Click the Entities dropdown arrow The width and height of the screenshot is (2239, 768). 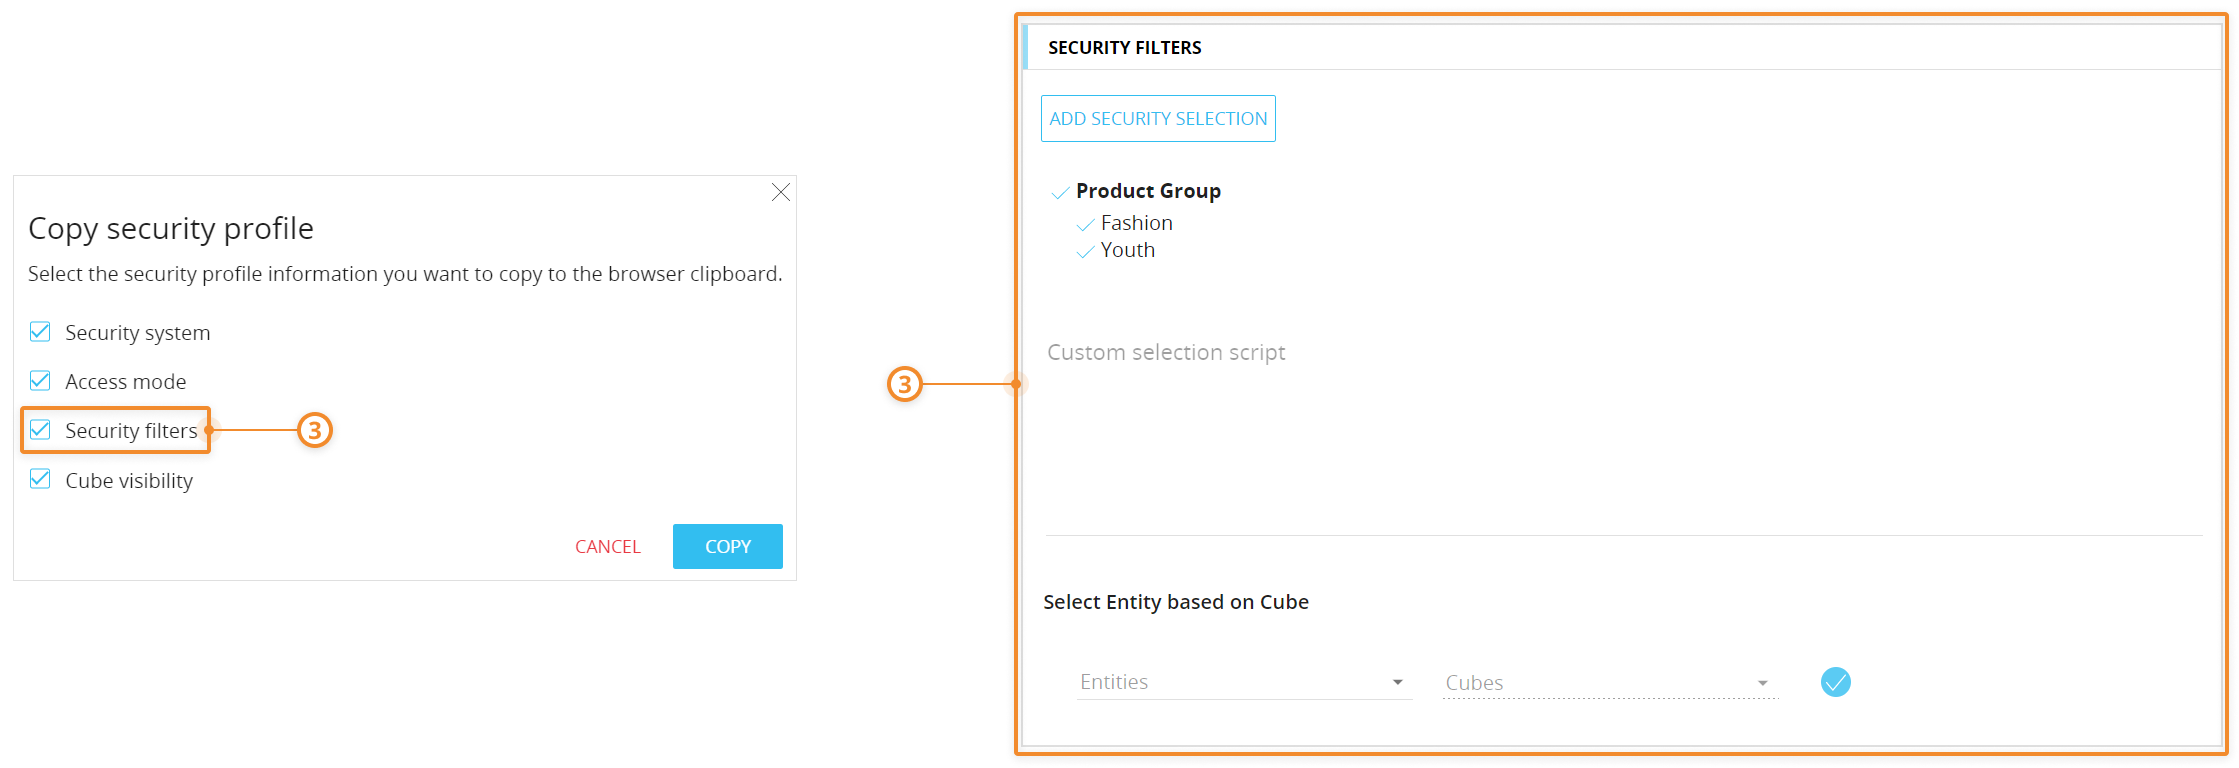pos(1397,682)
